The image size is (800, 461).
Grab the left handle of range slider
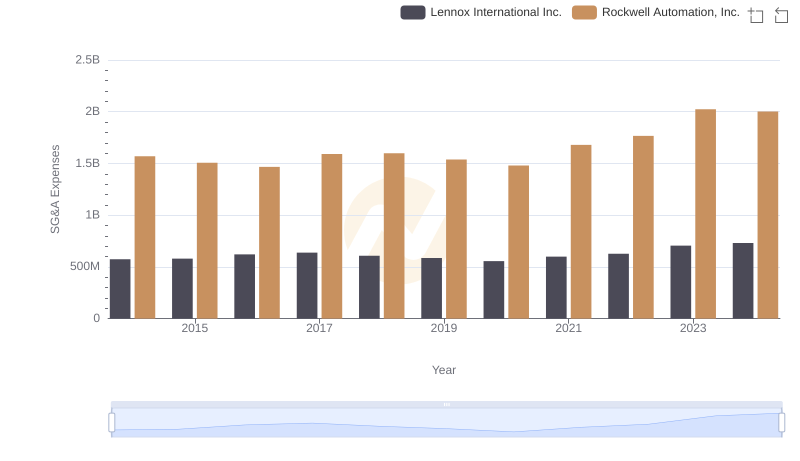click(112, 423)
